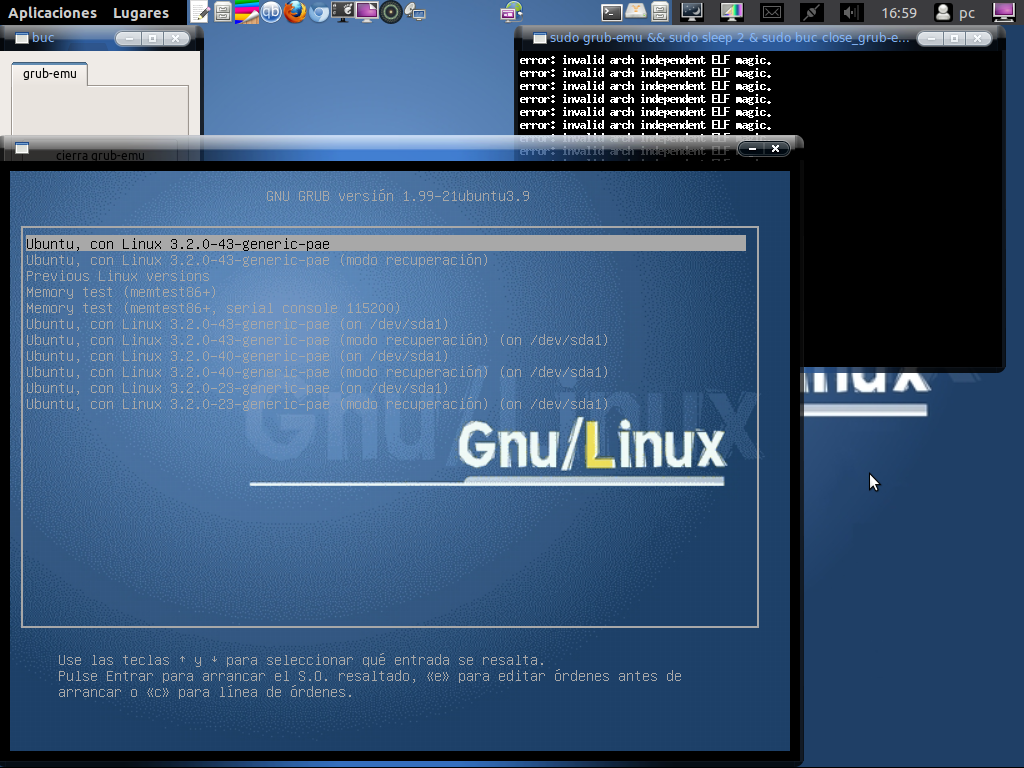Launch the text editor notepad-and-pencil icon
Viewport: 1024px width, 768px height.
[200, 12]
